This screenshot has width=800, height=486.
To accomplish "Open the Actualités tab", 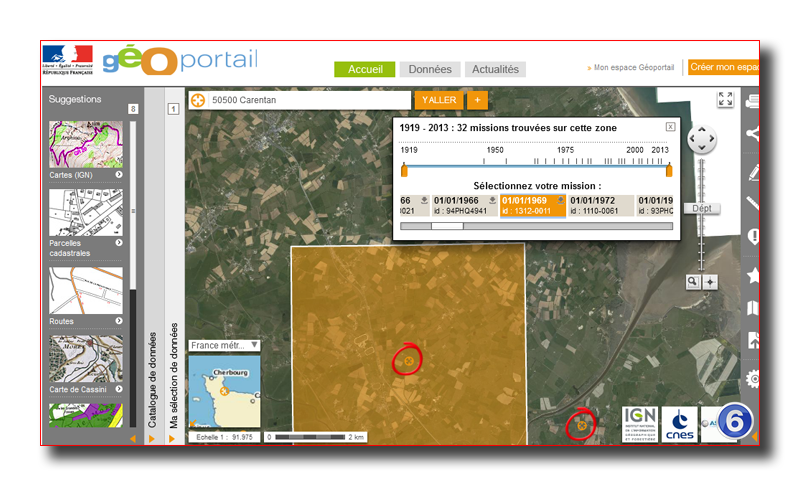I will [x=495, y=69].
